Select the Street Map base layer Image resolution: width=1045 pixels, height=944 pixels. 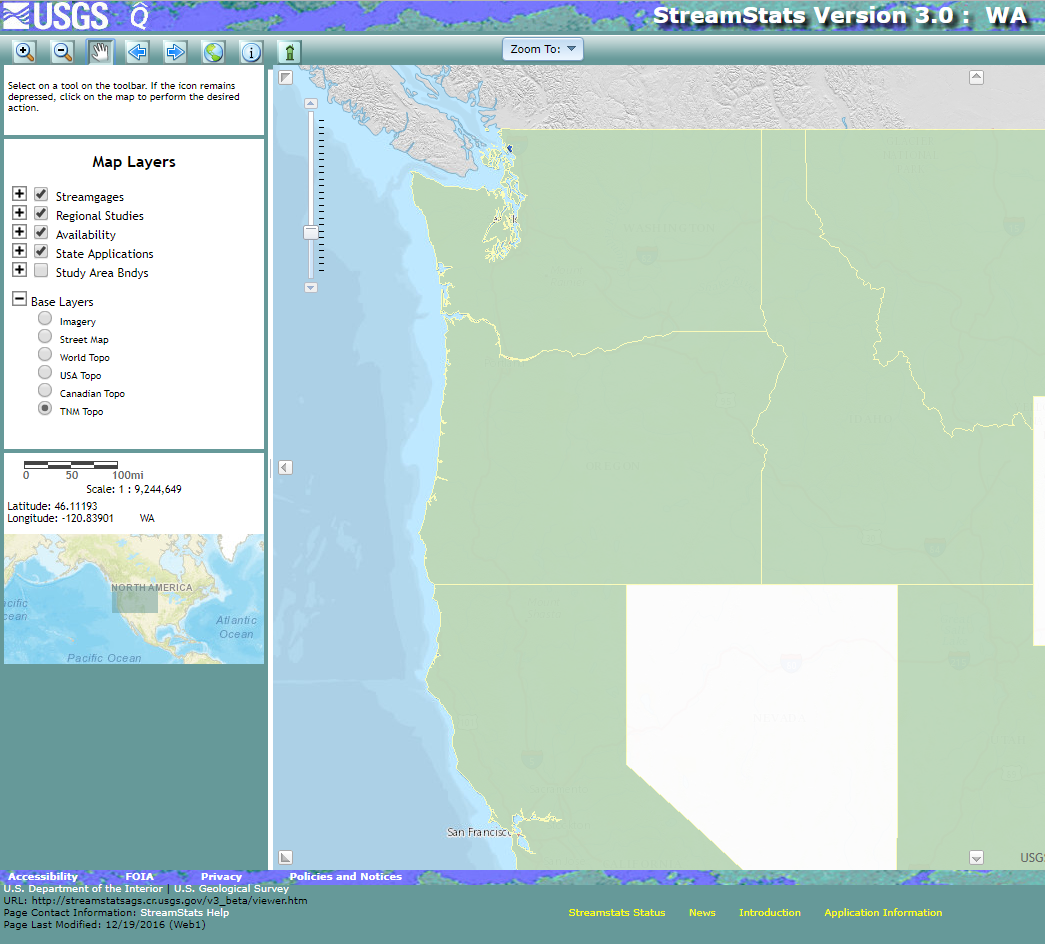44,336
